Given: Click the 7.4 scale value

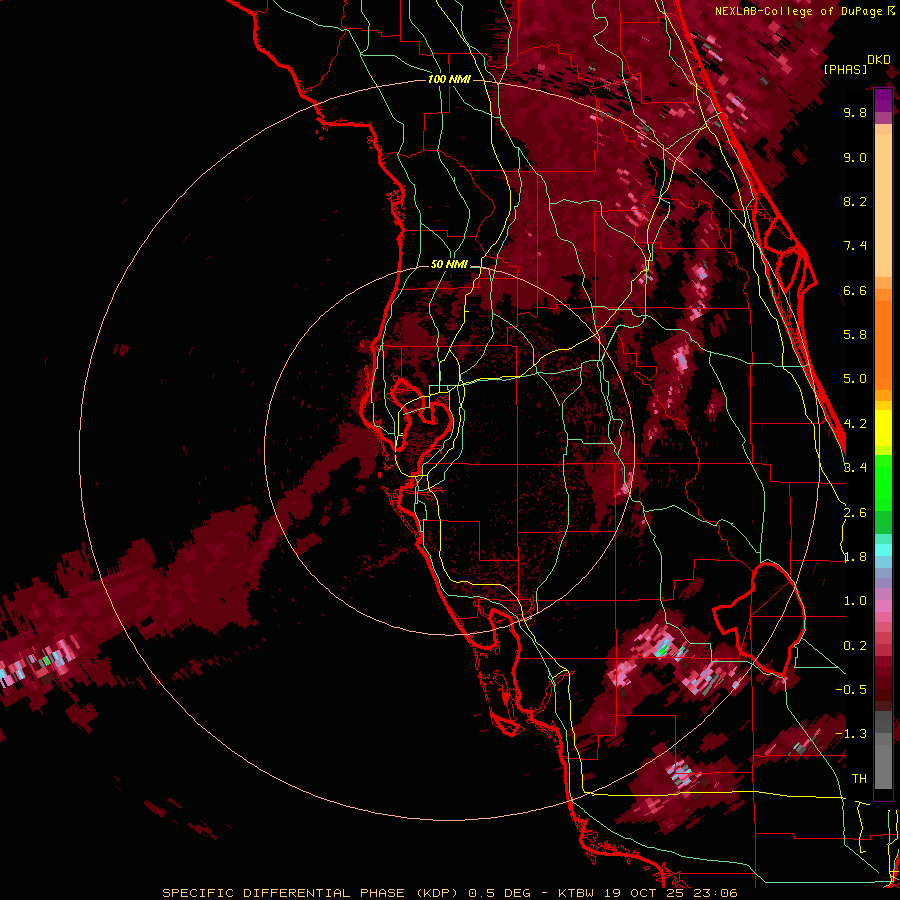Looking at the screenshot, I should 855,246.
